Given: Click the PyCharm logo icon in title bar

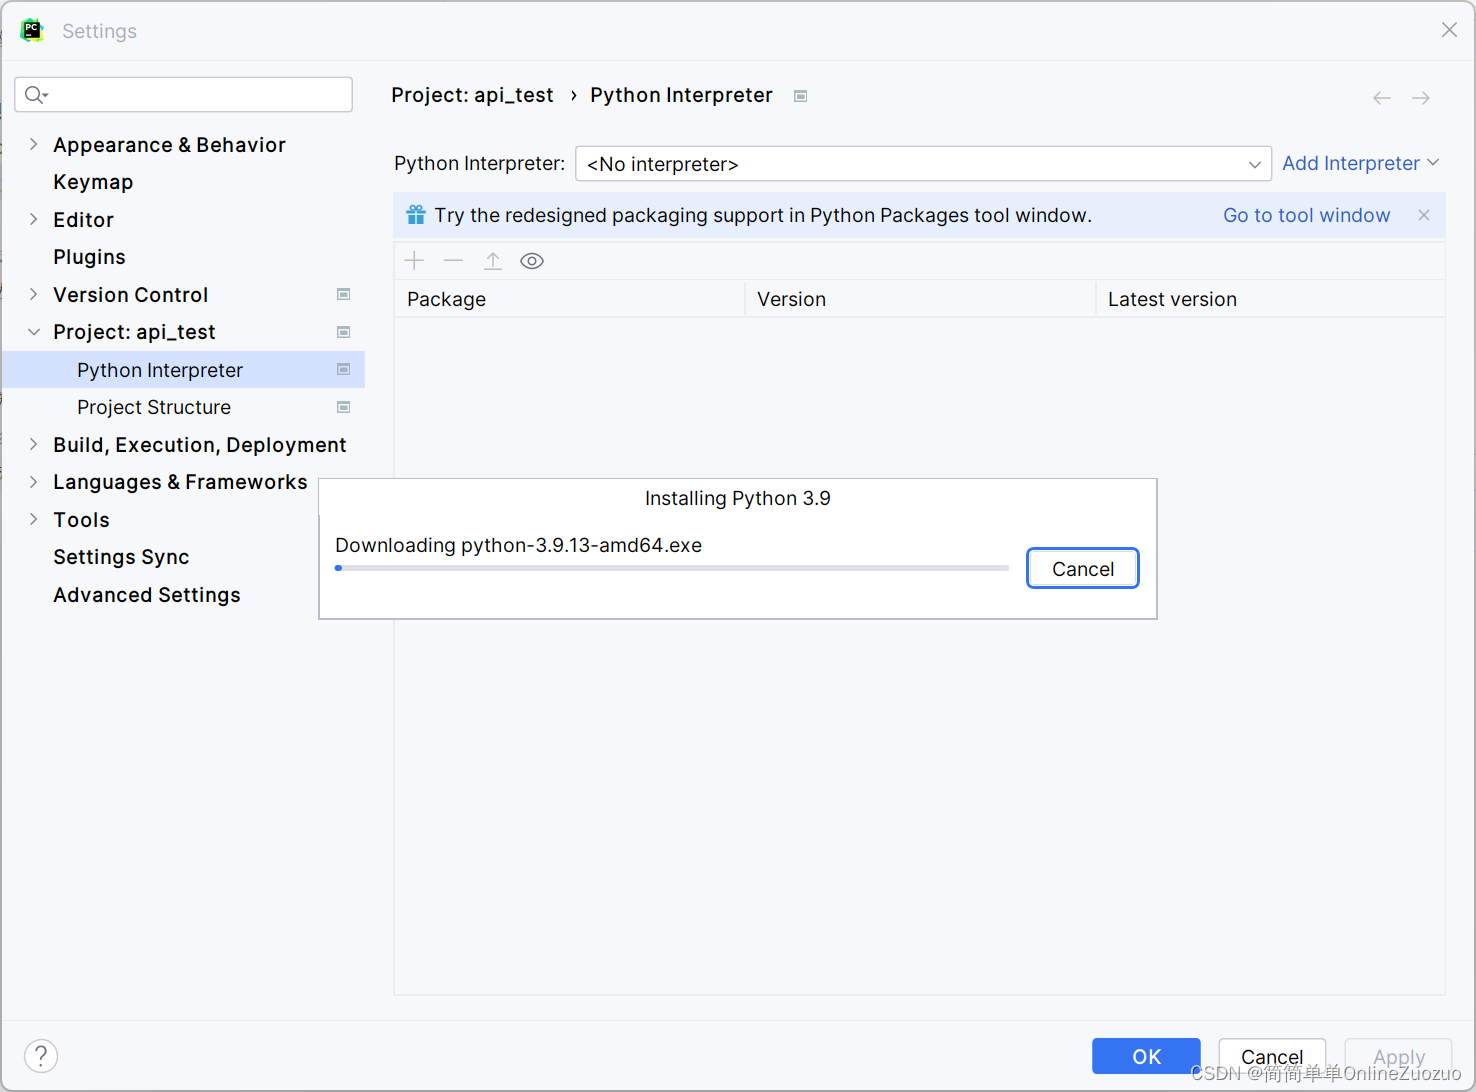Looking at the screenshot, I should pos(32,30).
